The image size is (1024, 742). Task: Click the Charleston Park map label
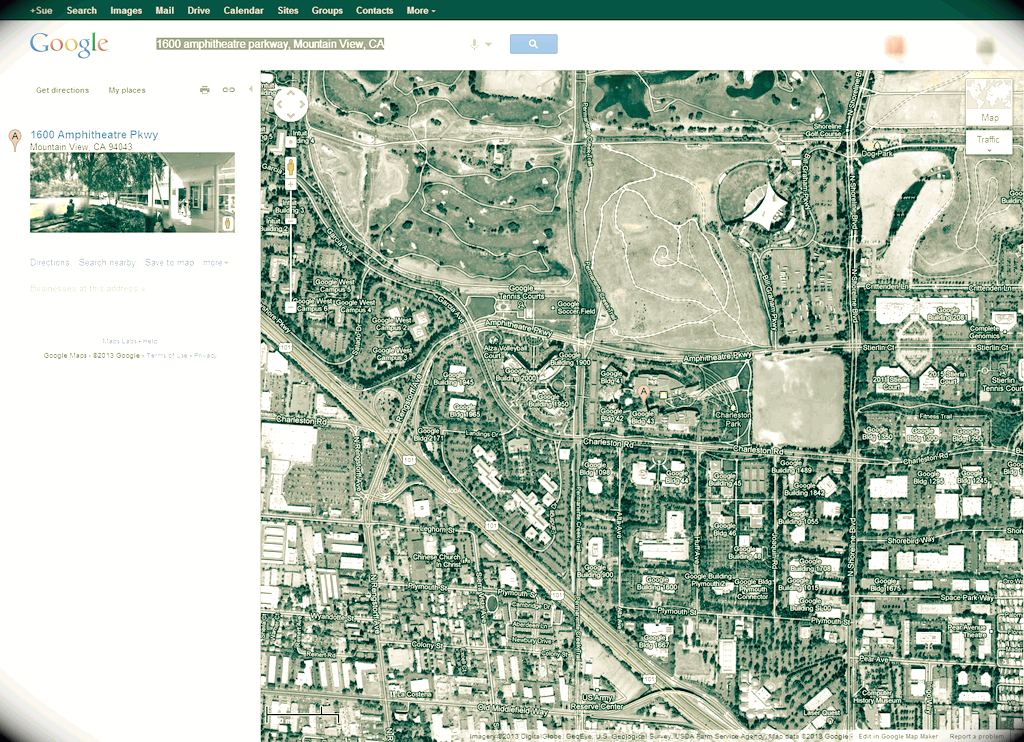[733, 419]
